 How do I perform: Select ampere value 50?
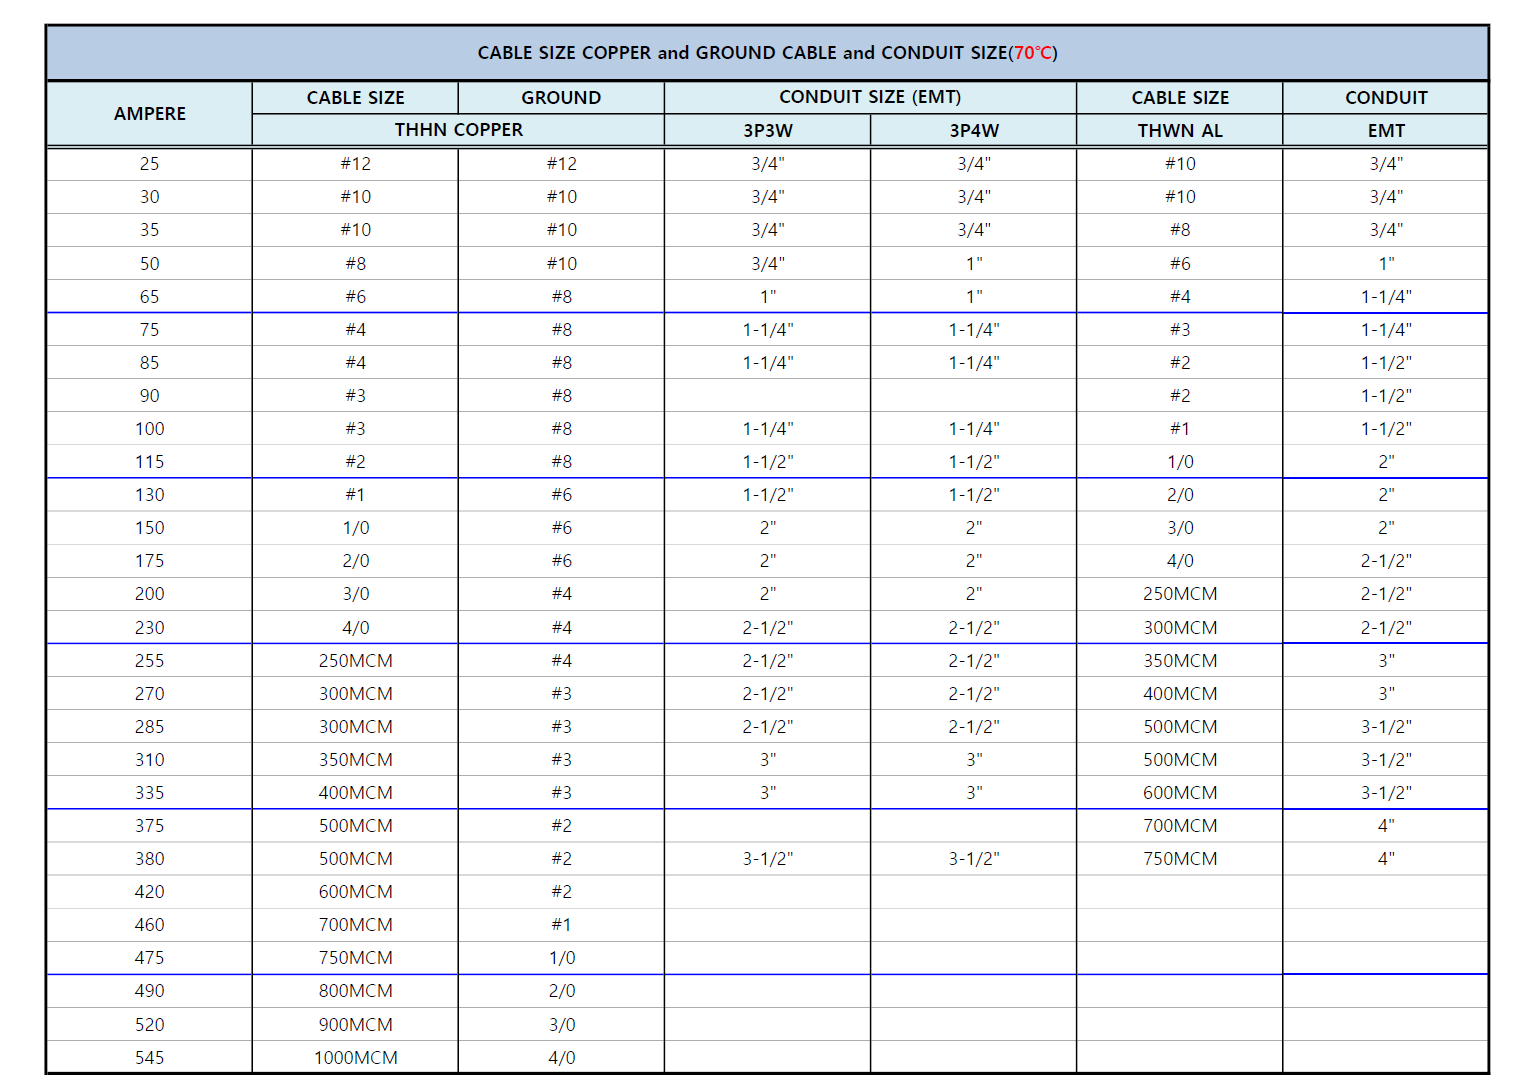tap(150, 264)
